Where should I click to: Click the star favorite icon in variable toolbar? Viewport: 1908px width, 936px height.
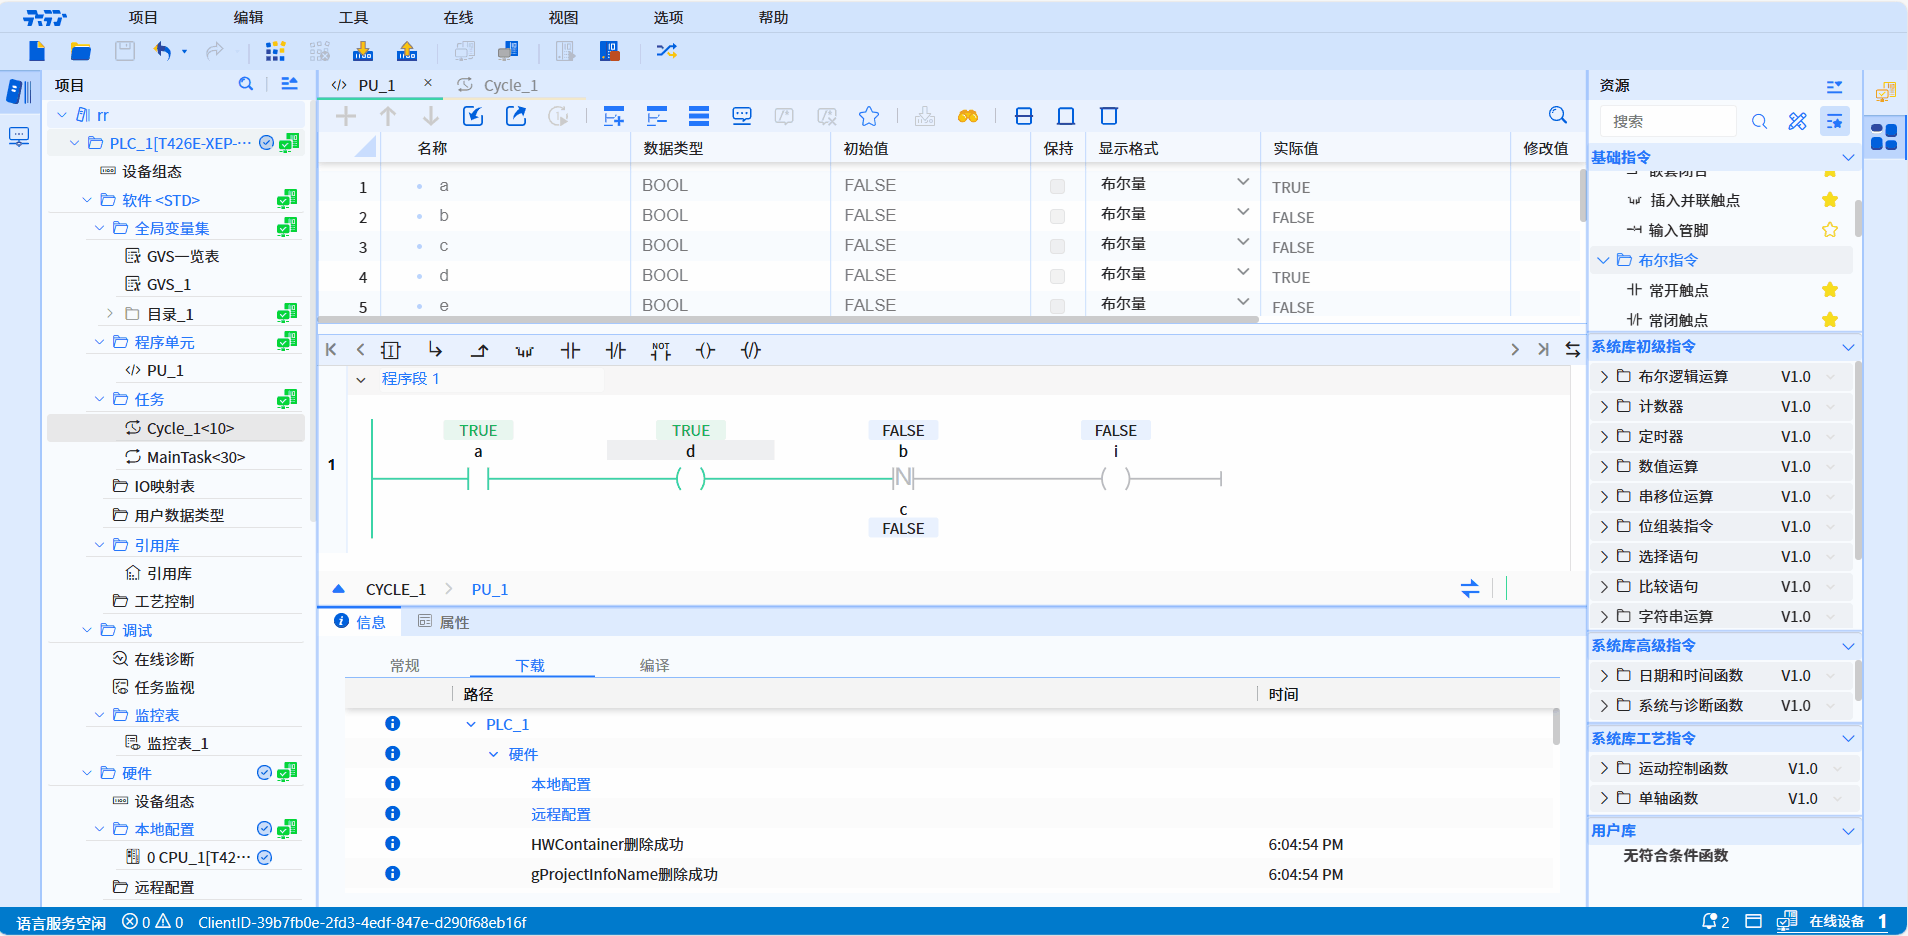tap(869, 116)
